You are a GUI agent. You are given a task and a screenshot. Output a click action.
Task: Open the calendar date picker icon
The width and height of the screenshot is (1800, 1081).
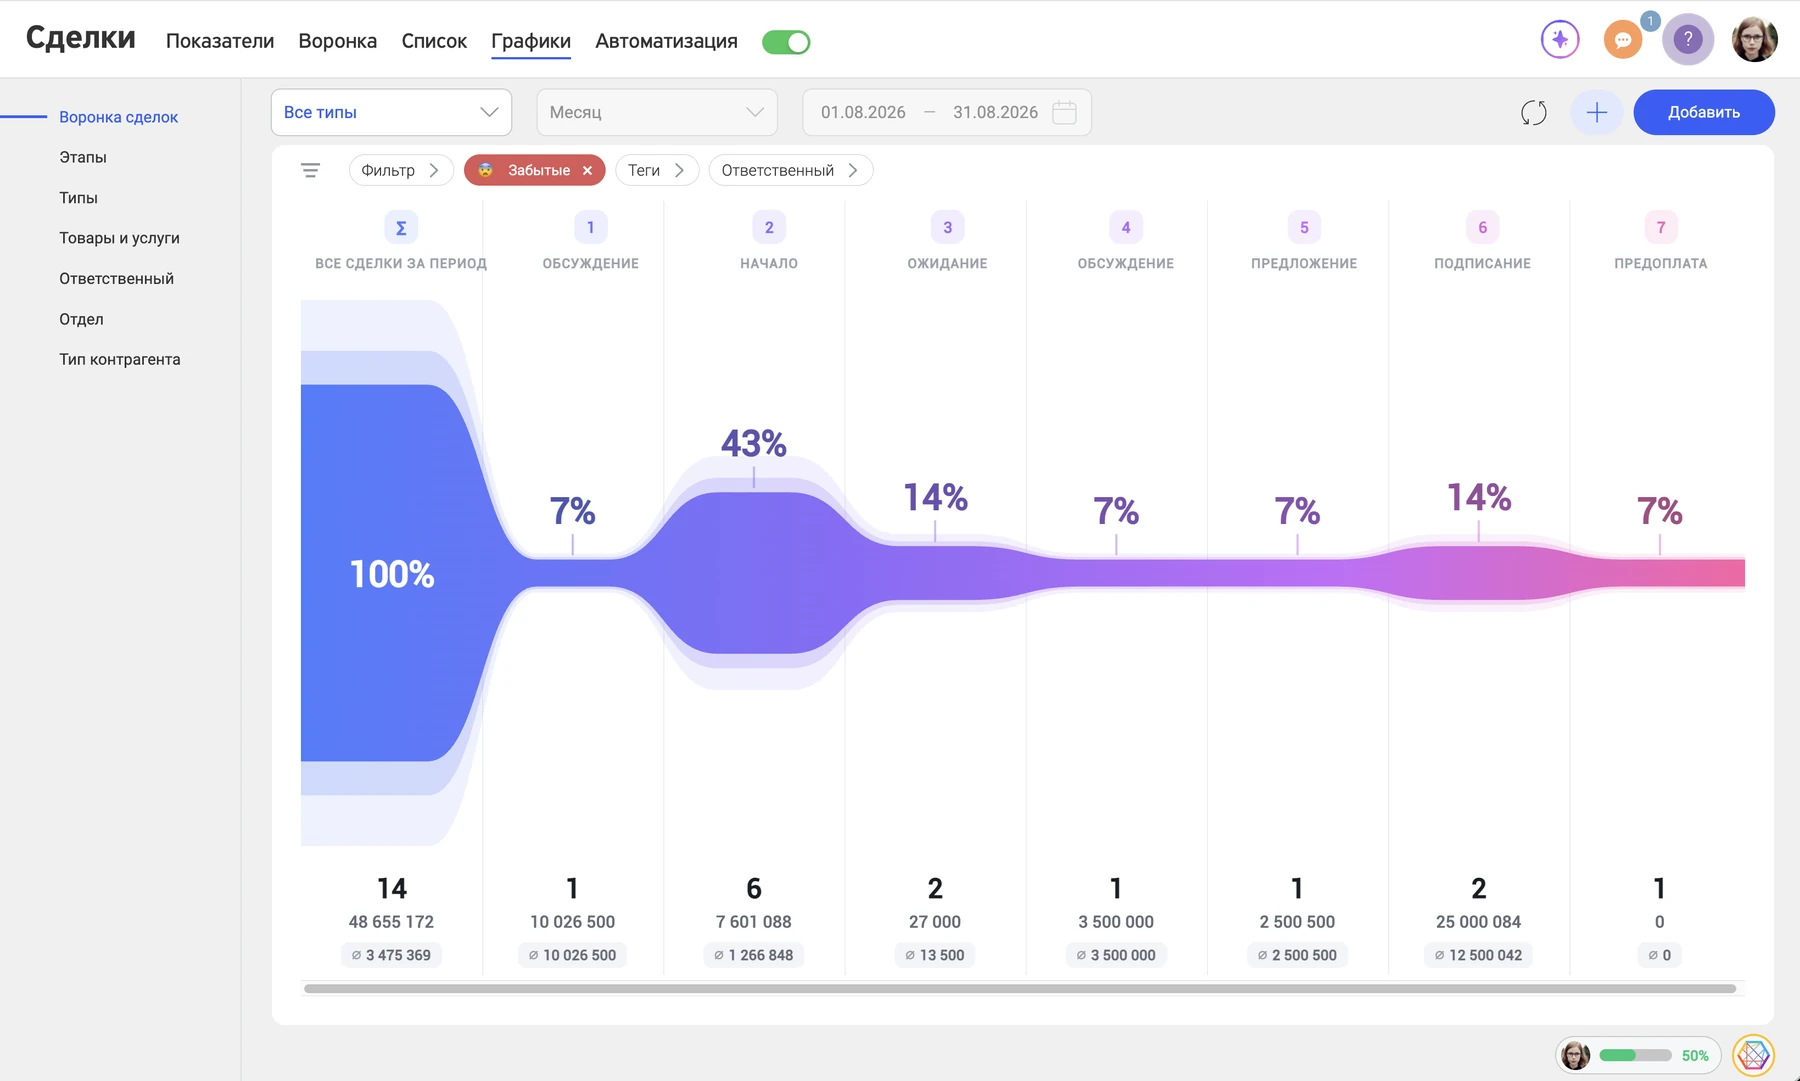1065,112
